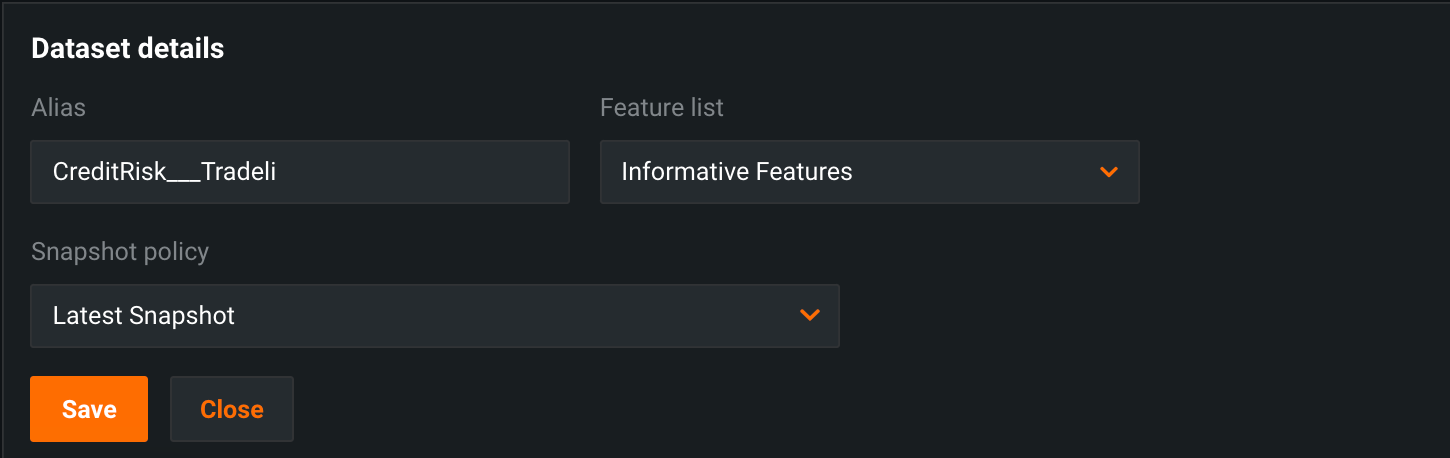Select the Latest Snapshot value text
1450x458 pixels.
tap(143, 316)
